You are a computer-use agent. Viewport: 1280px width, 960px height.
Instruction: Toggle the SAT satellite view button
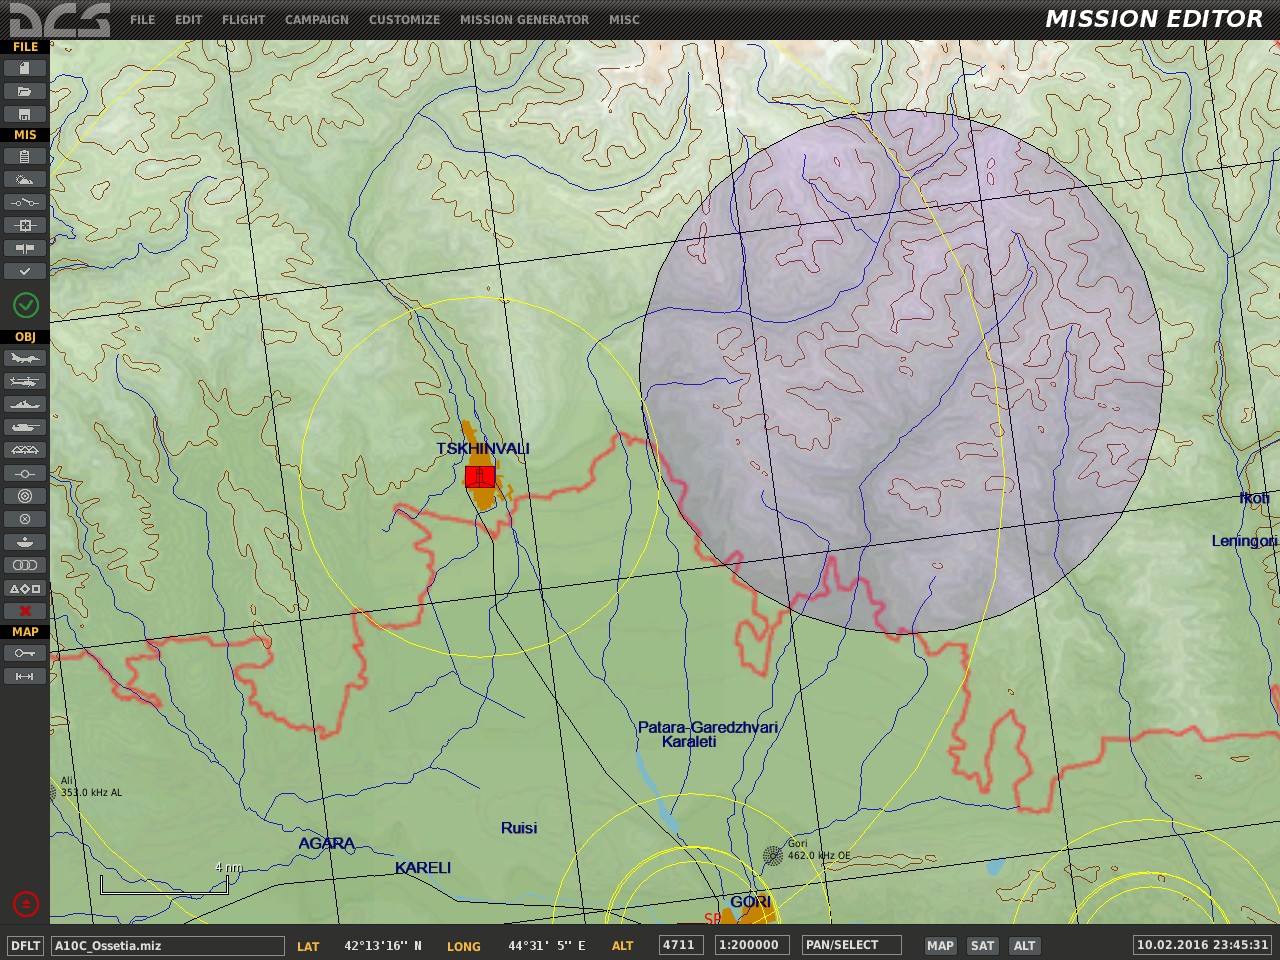[x=983, y=945]
